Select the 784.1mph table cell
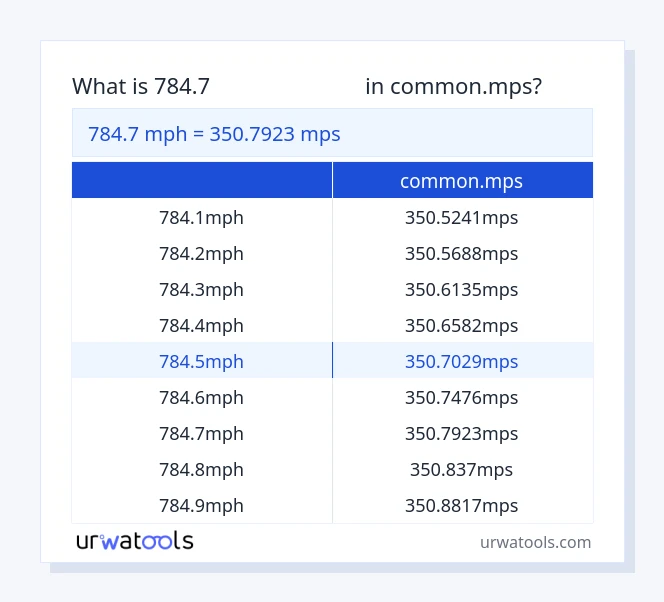The width and height of the screenshot is (664, 602). 201,217
